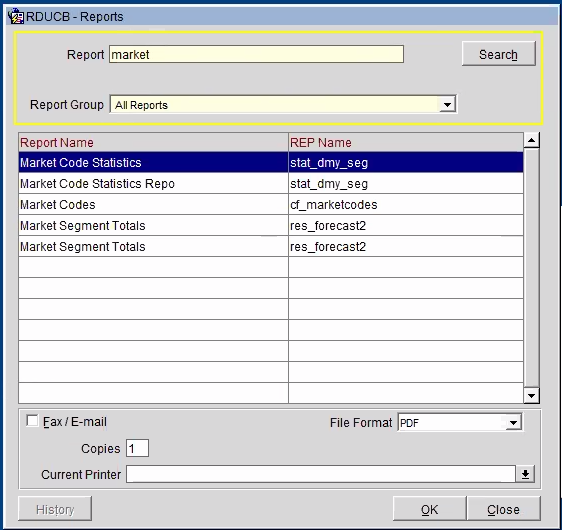
Task: Click the Copies number field
Action: click(137, 448)
